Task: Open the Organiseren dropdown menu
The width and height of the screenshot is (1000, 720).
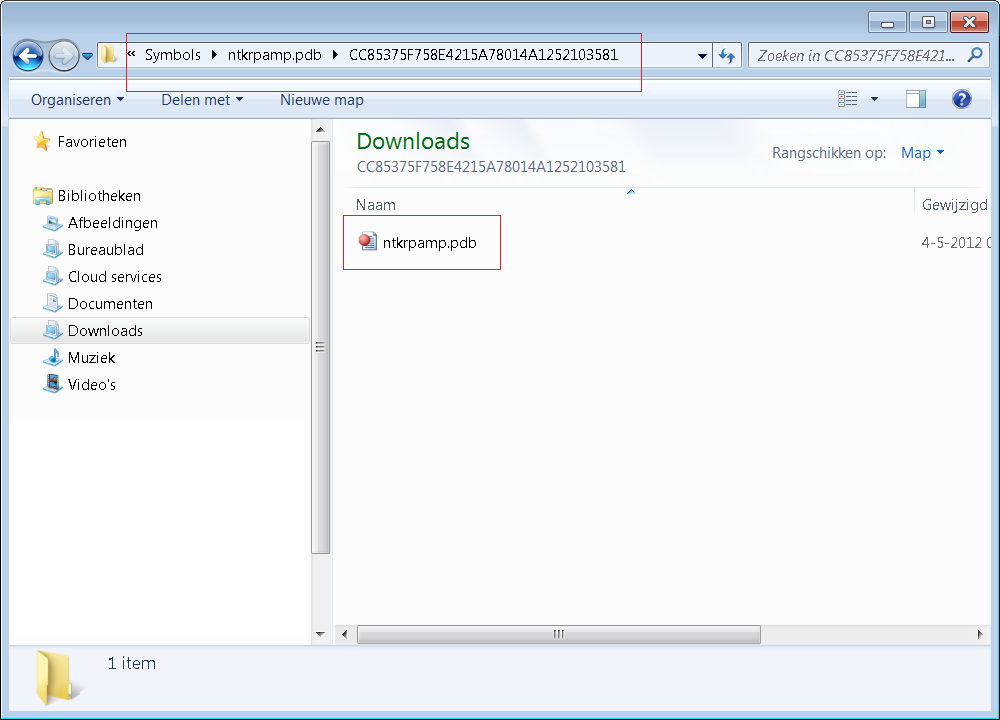Action: click(77, 100)
